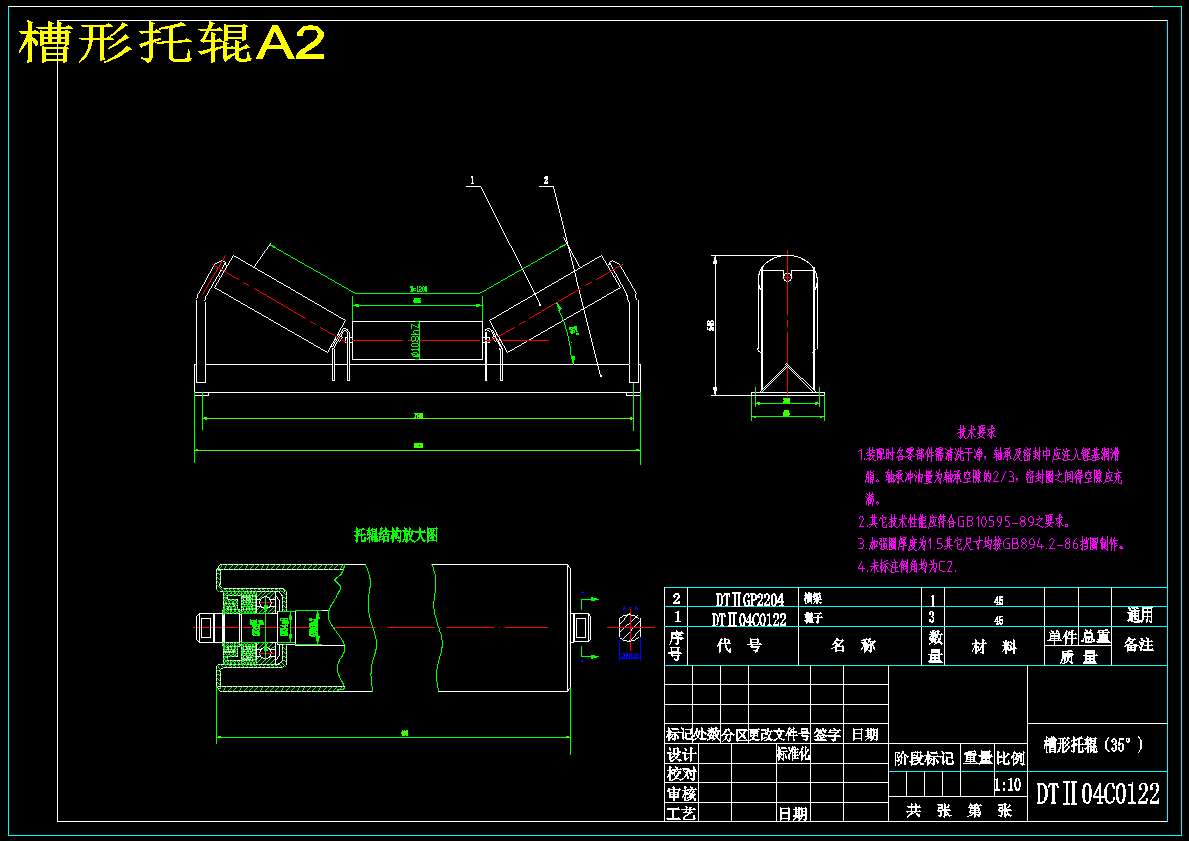Click note 4 ending with 'C2'
This screenshot has height=841, width=1189.
coord(908,566)
